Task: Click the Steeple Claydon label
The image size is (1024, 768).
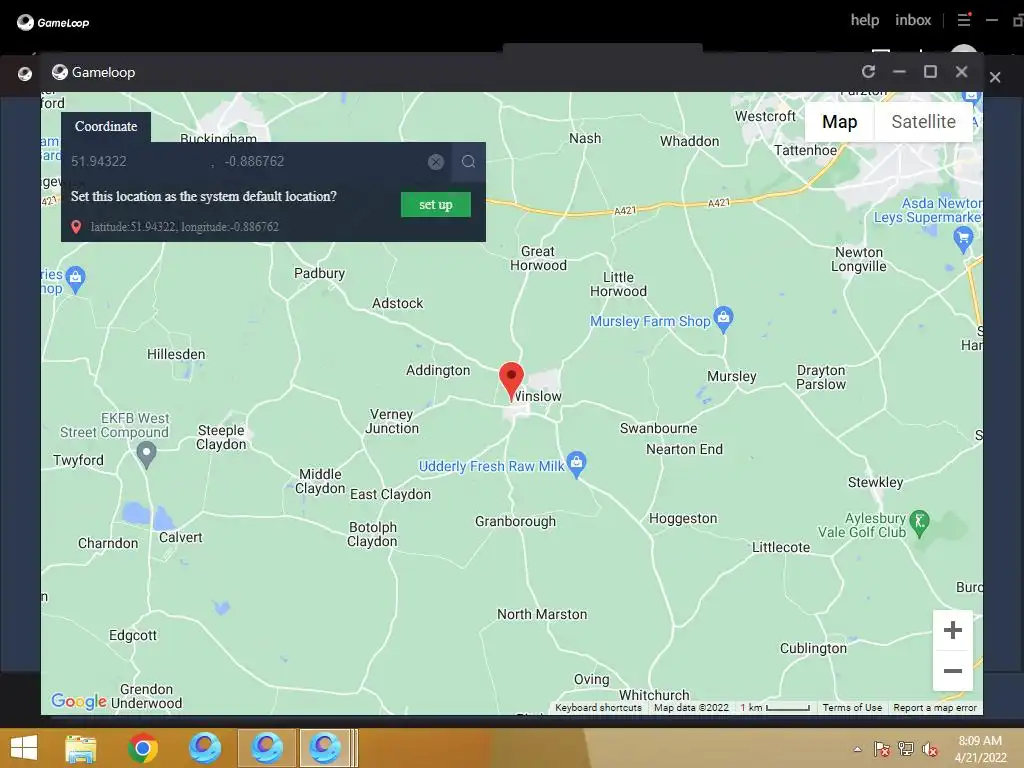Action: coord(221,437)
